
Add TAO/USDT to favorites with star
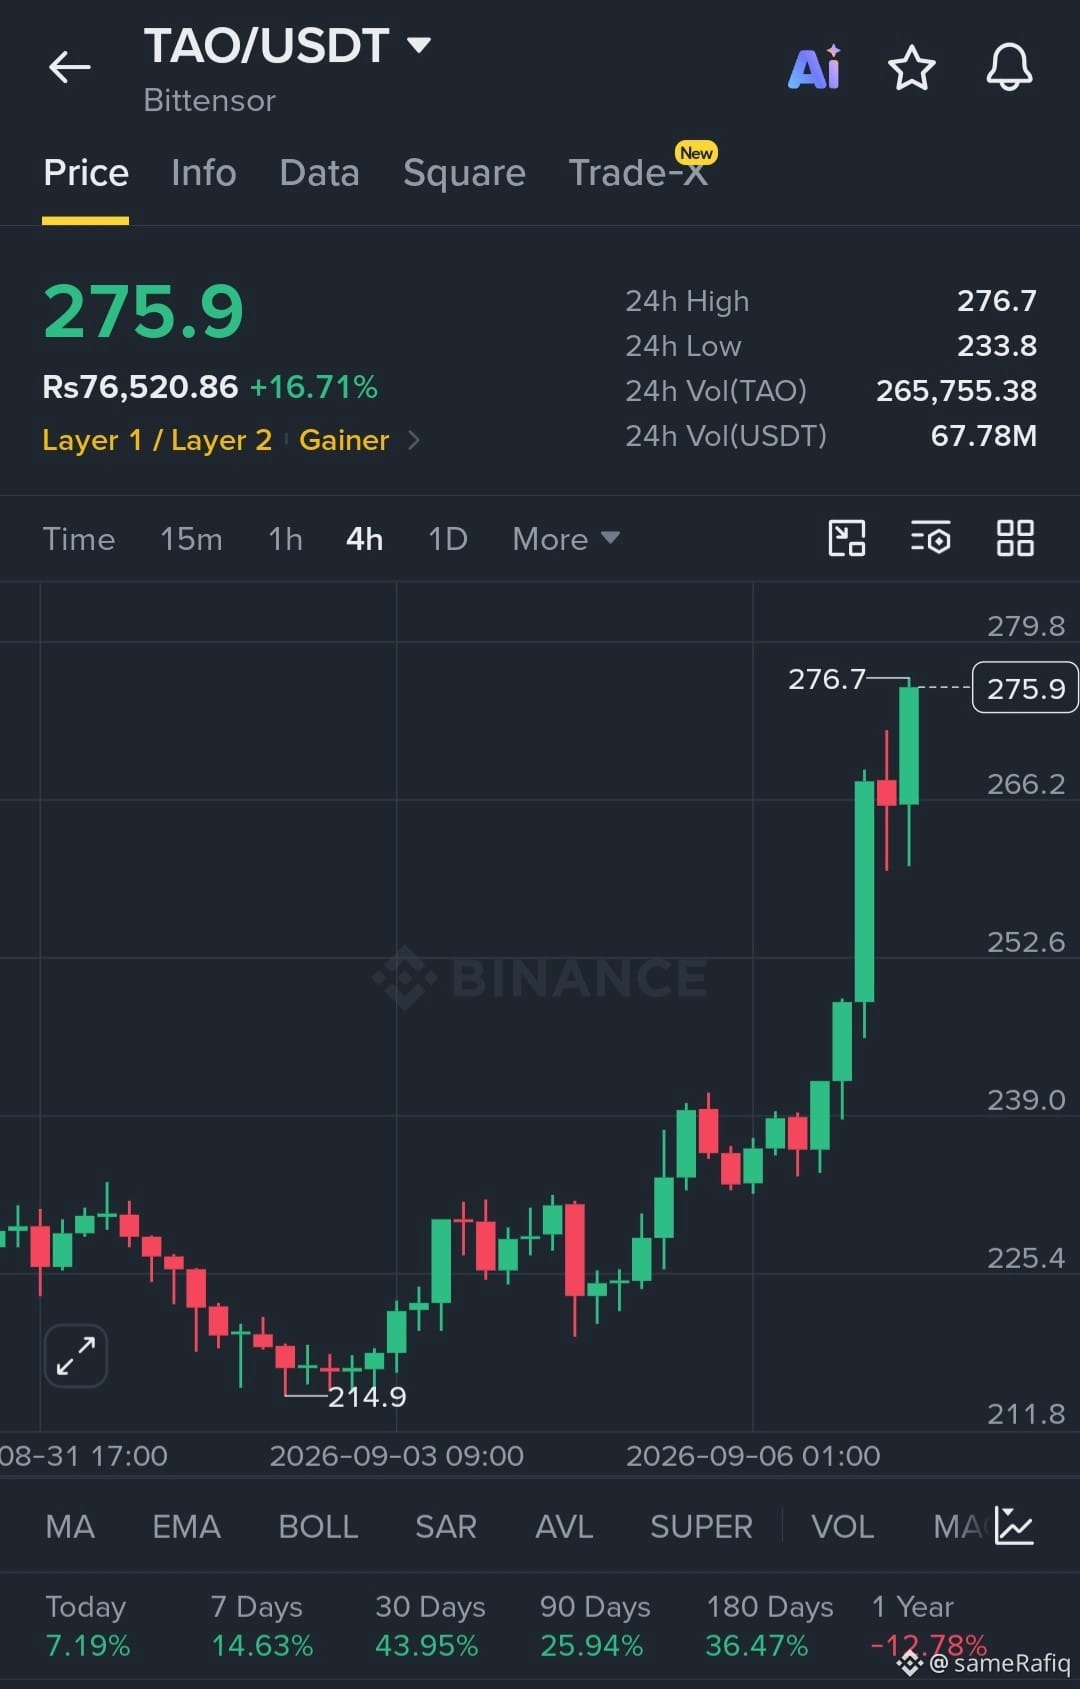coord(911,68)
